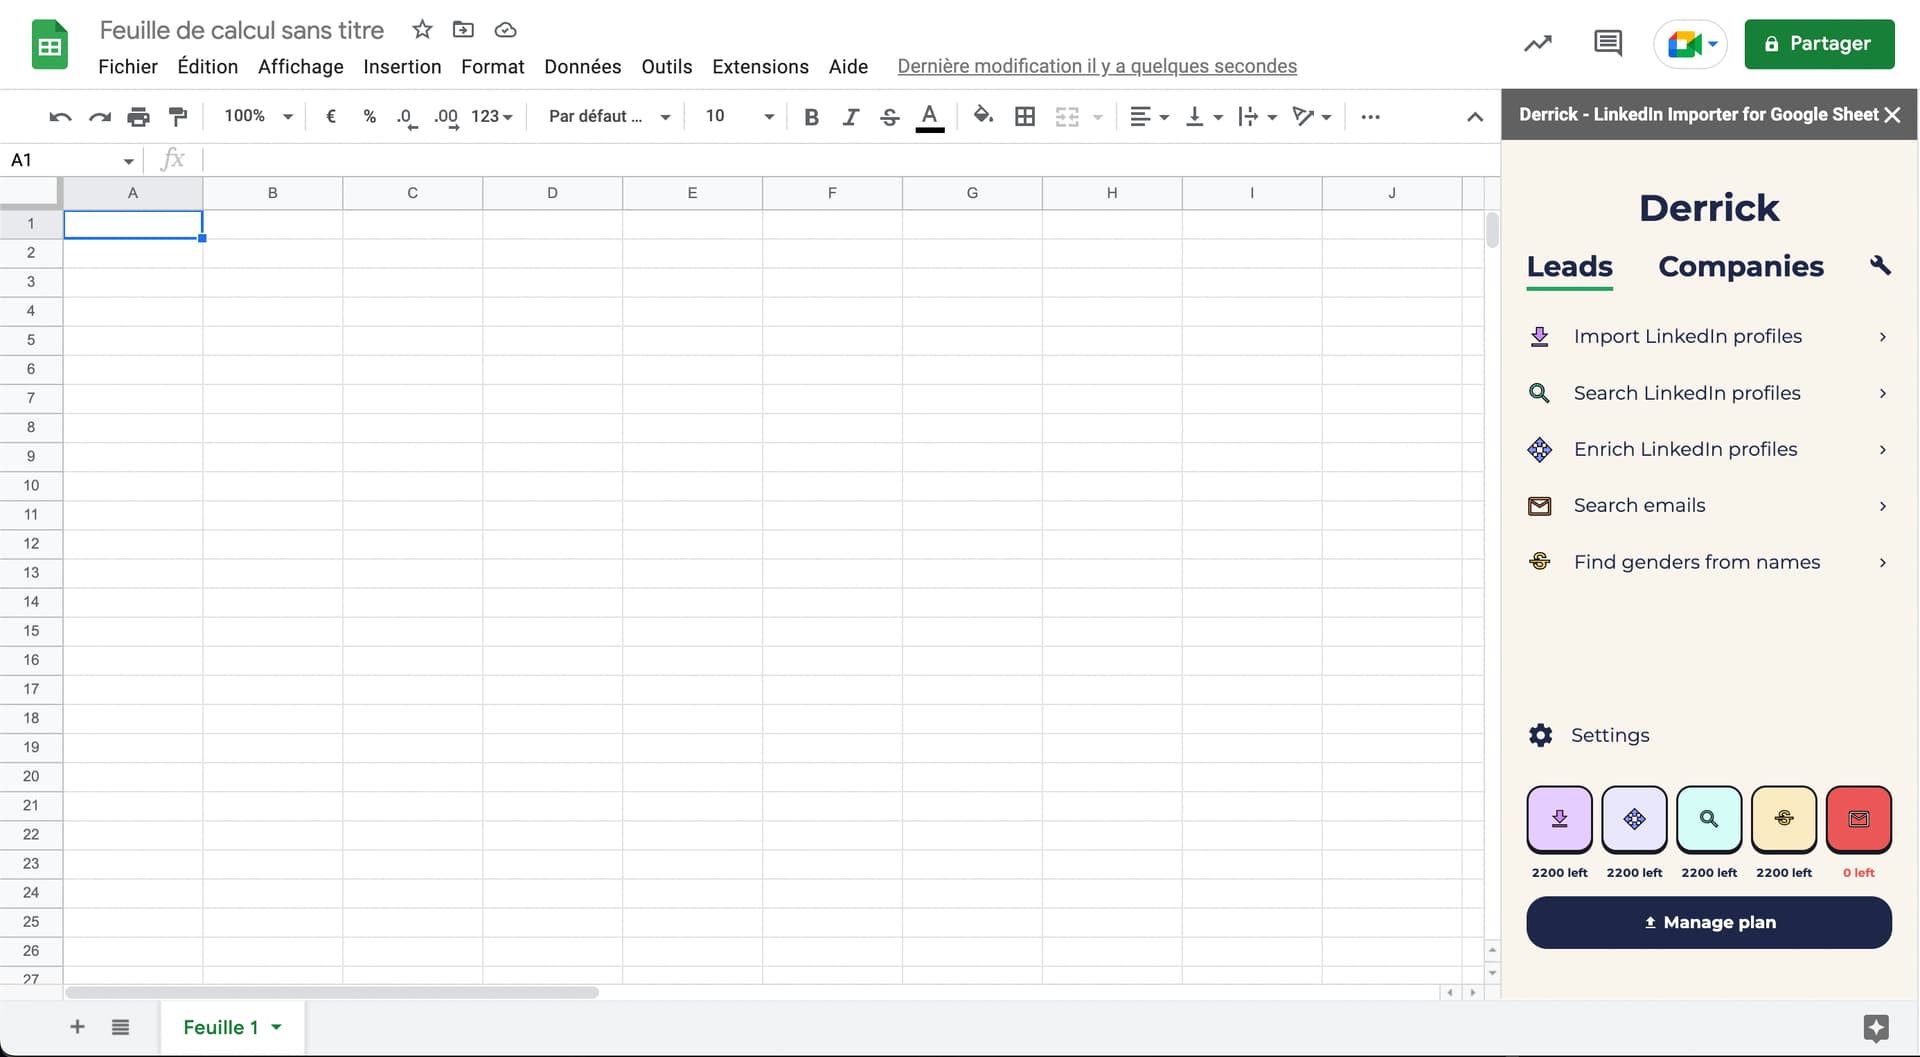The height and width of the screenshot is (1057, 1920).
Task: Apply euro currency format
Action: [x=331, y=116]
